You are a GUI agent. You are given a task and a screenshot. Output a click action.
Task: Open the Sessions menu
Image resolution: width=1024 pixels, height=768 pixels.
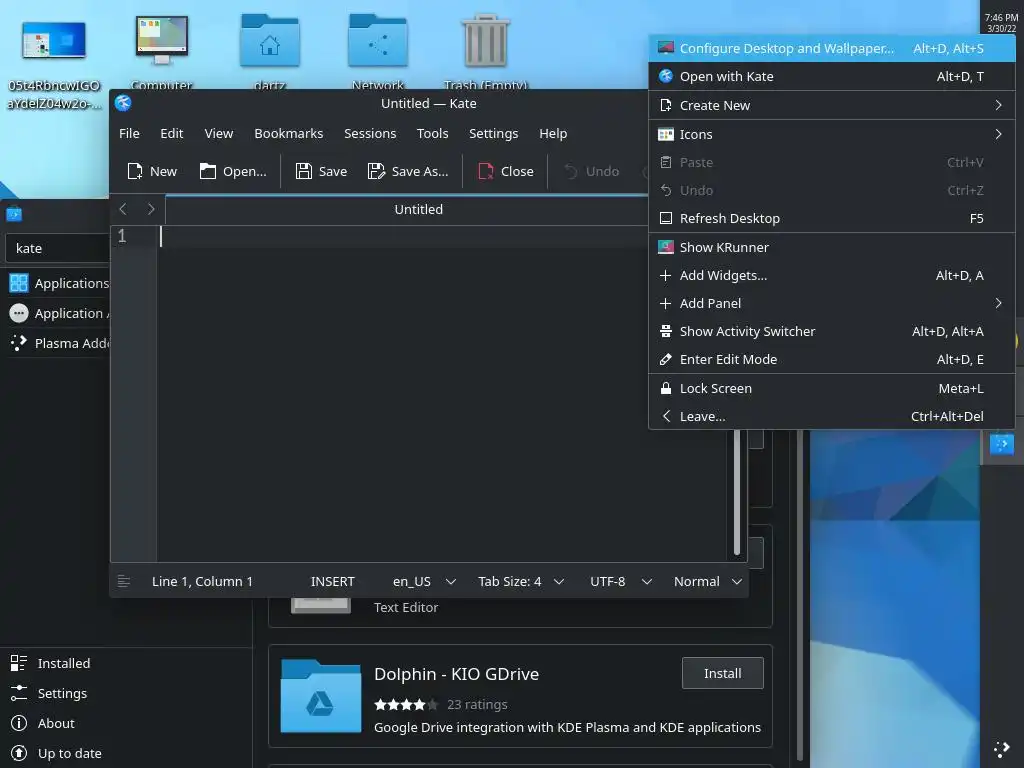(370, 133)
